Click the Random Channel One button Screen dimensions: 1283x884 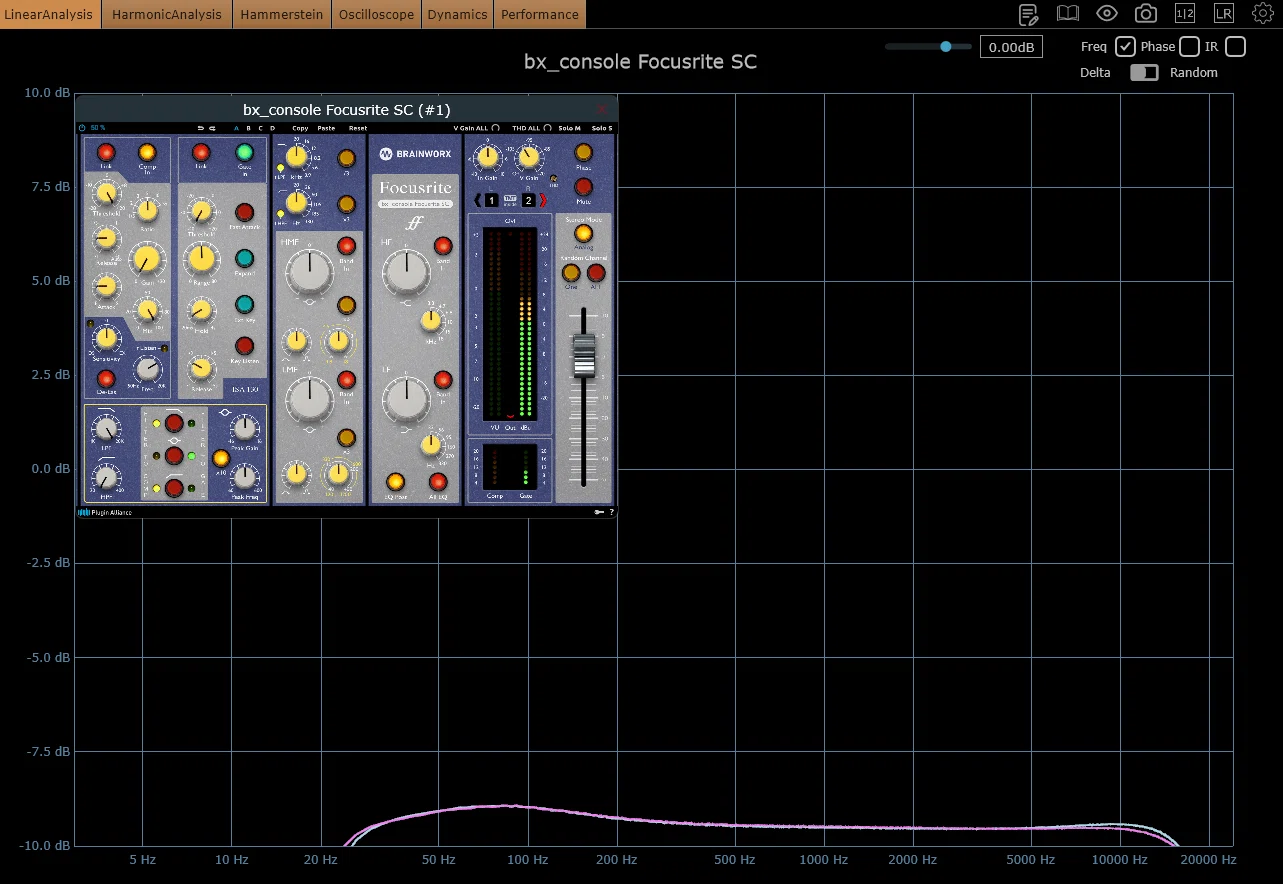point(571,272)
